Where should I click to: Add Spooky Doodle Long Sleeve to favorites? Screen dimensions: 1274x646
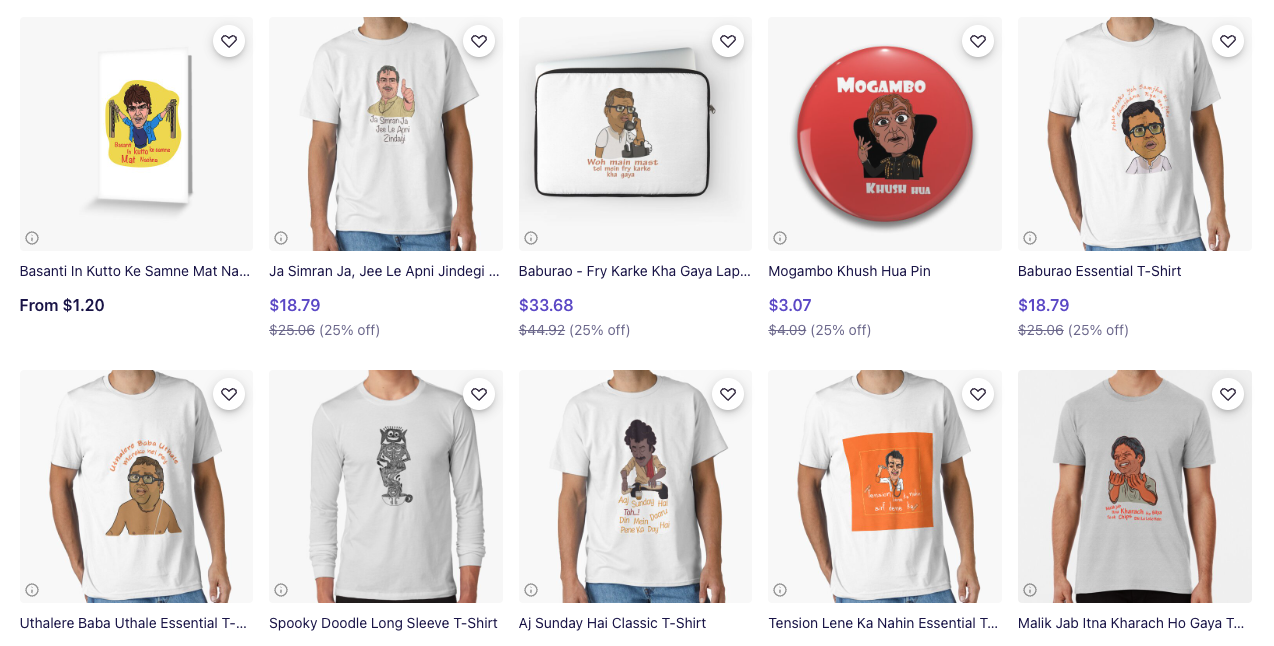tap(479, 394)
